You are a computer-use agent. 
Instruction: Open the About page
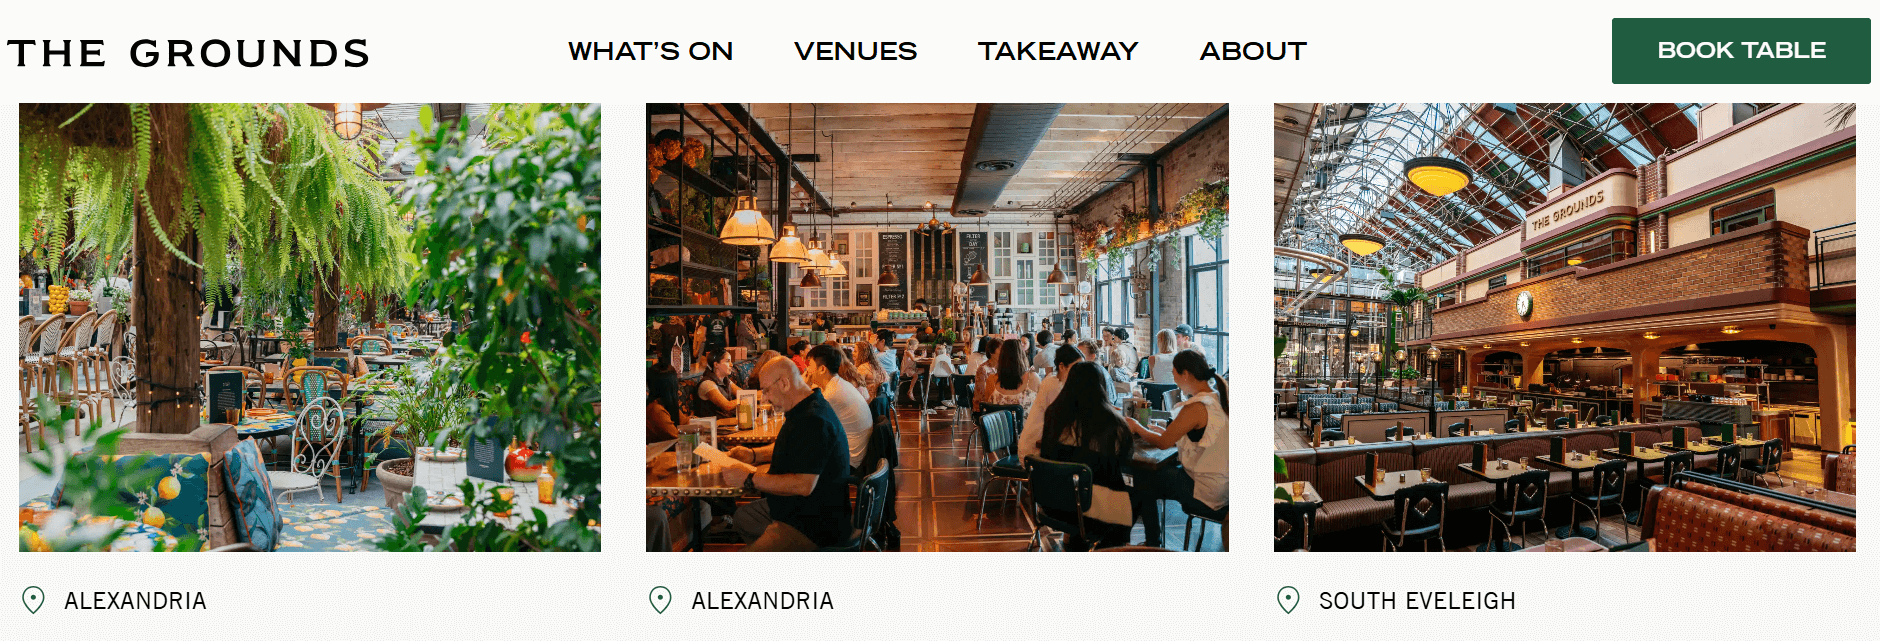[1253, 51]
